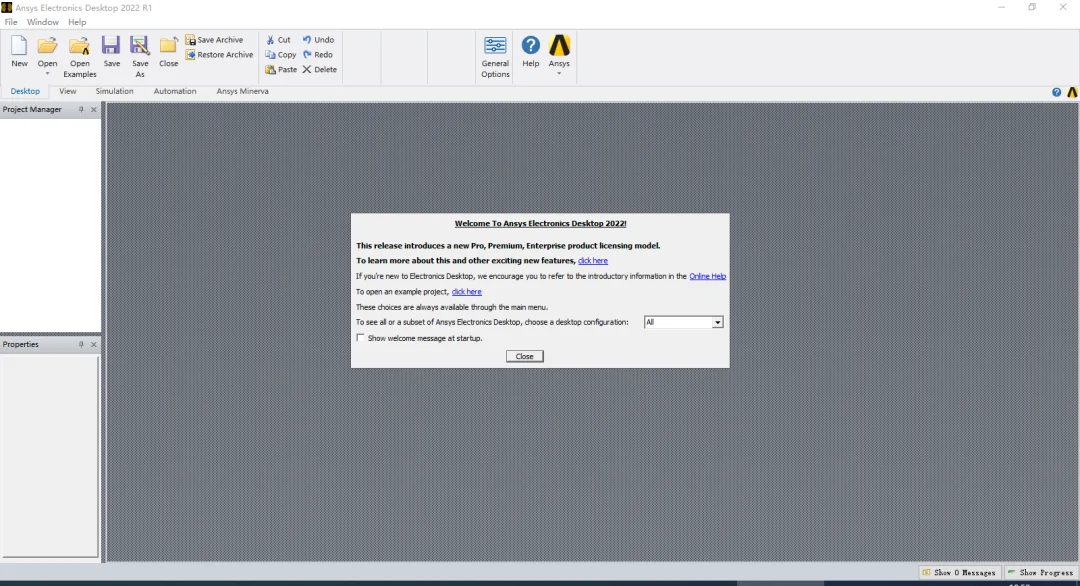
Task: Close the welcome dialog with Close button
Action: (525, 356)
